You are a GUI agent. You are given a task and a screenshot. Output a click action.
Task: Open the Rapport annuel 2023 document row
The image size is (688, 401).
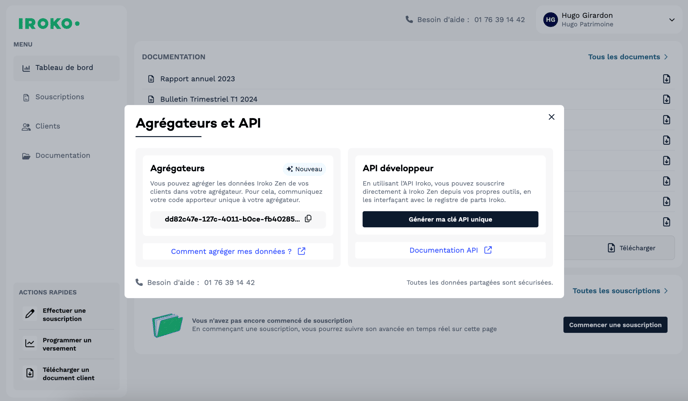pyautogui.click(x=408, y=79)
